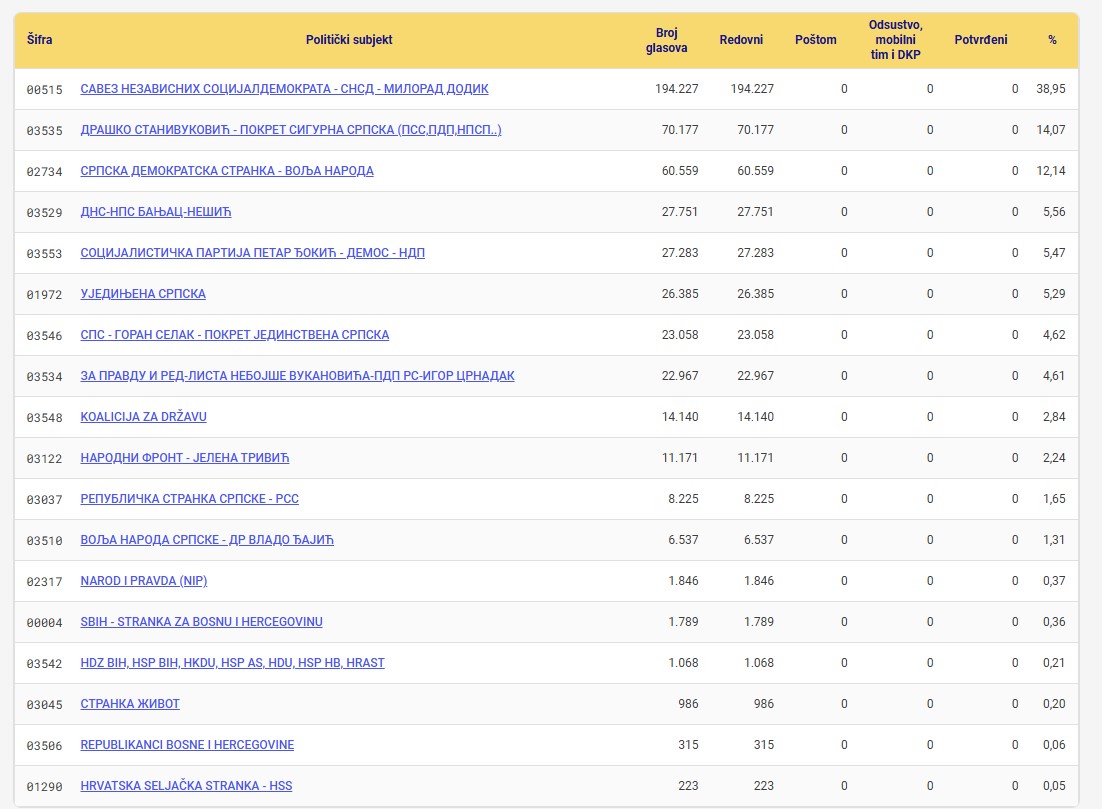Open the Koalicija za državu link
1102x809 pixels.
(x=143, y=417)
